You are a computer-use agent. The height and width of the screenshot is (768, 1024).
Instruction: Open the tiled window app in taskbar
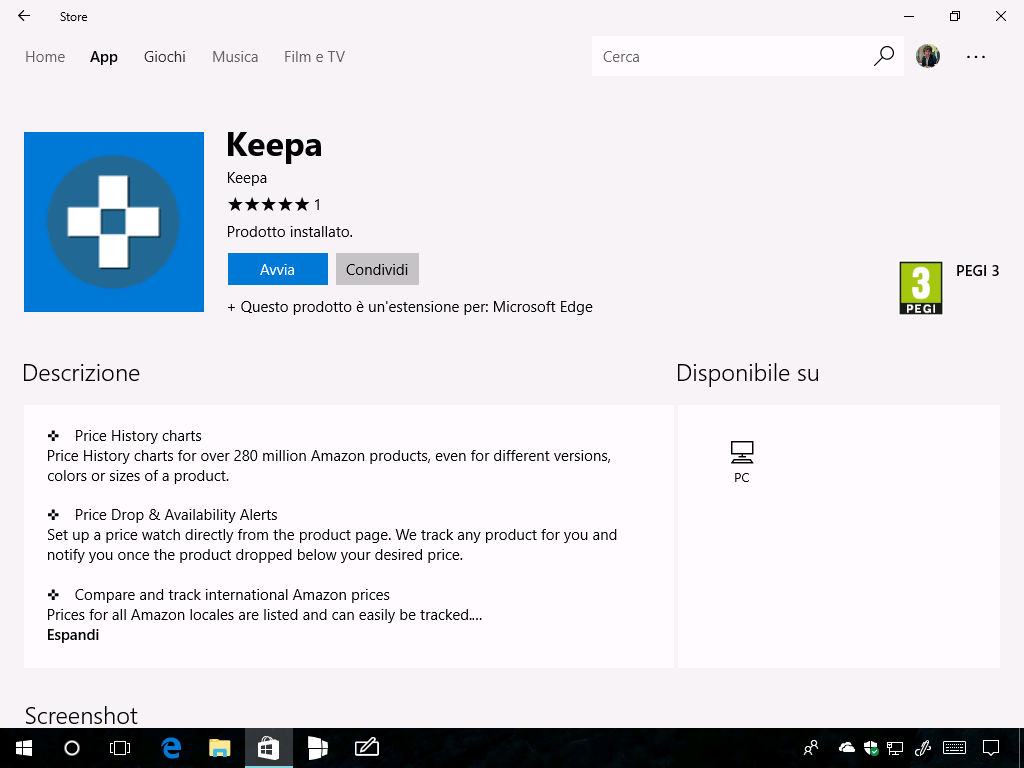(317, 748)
